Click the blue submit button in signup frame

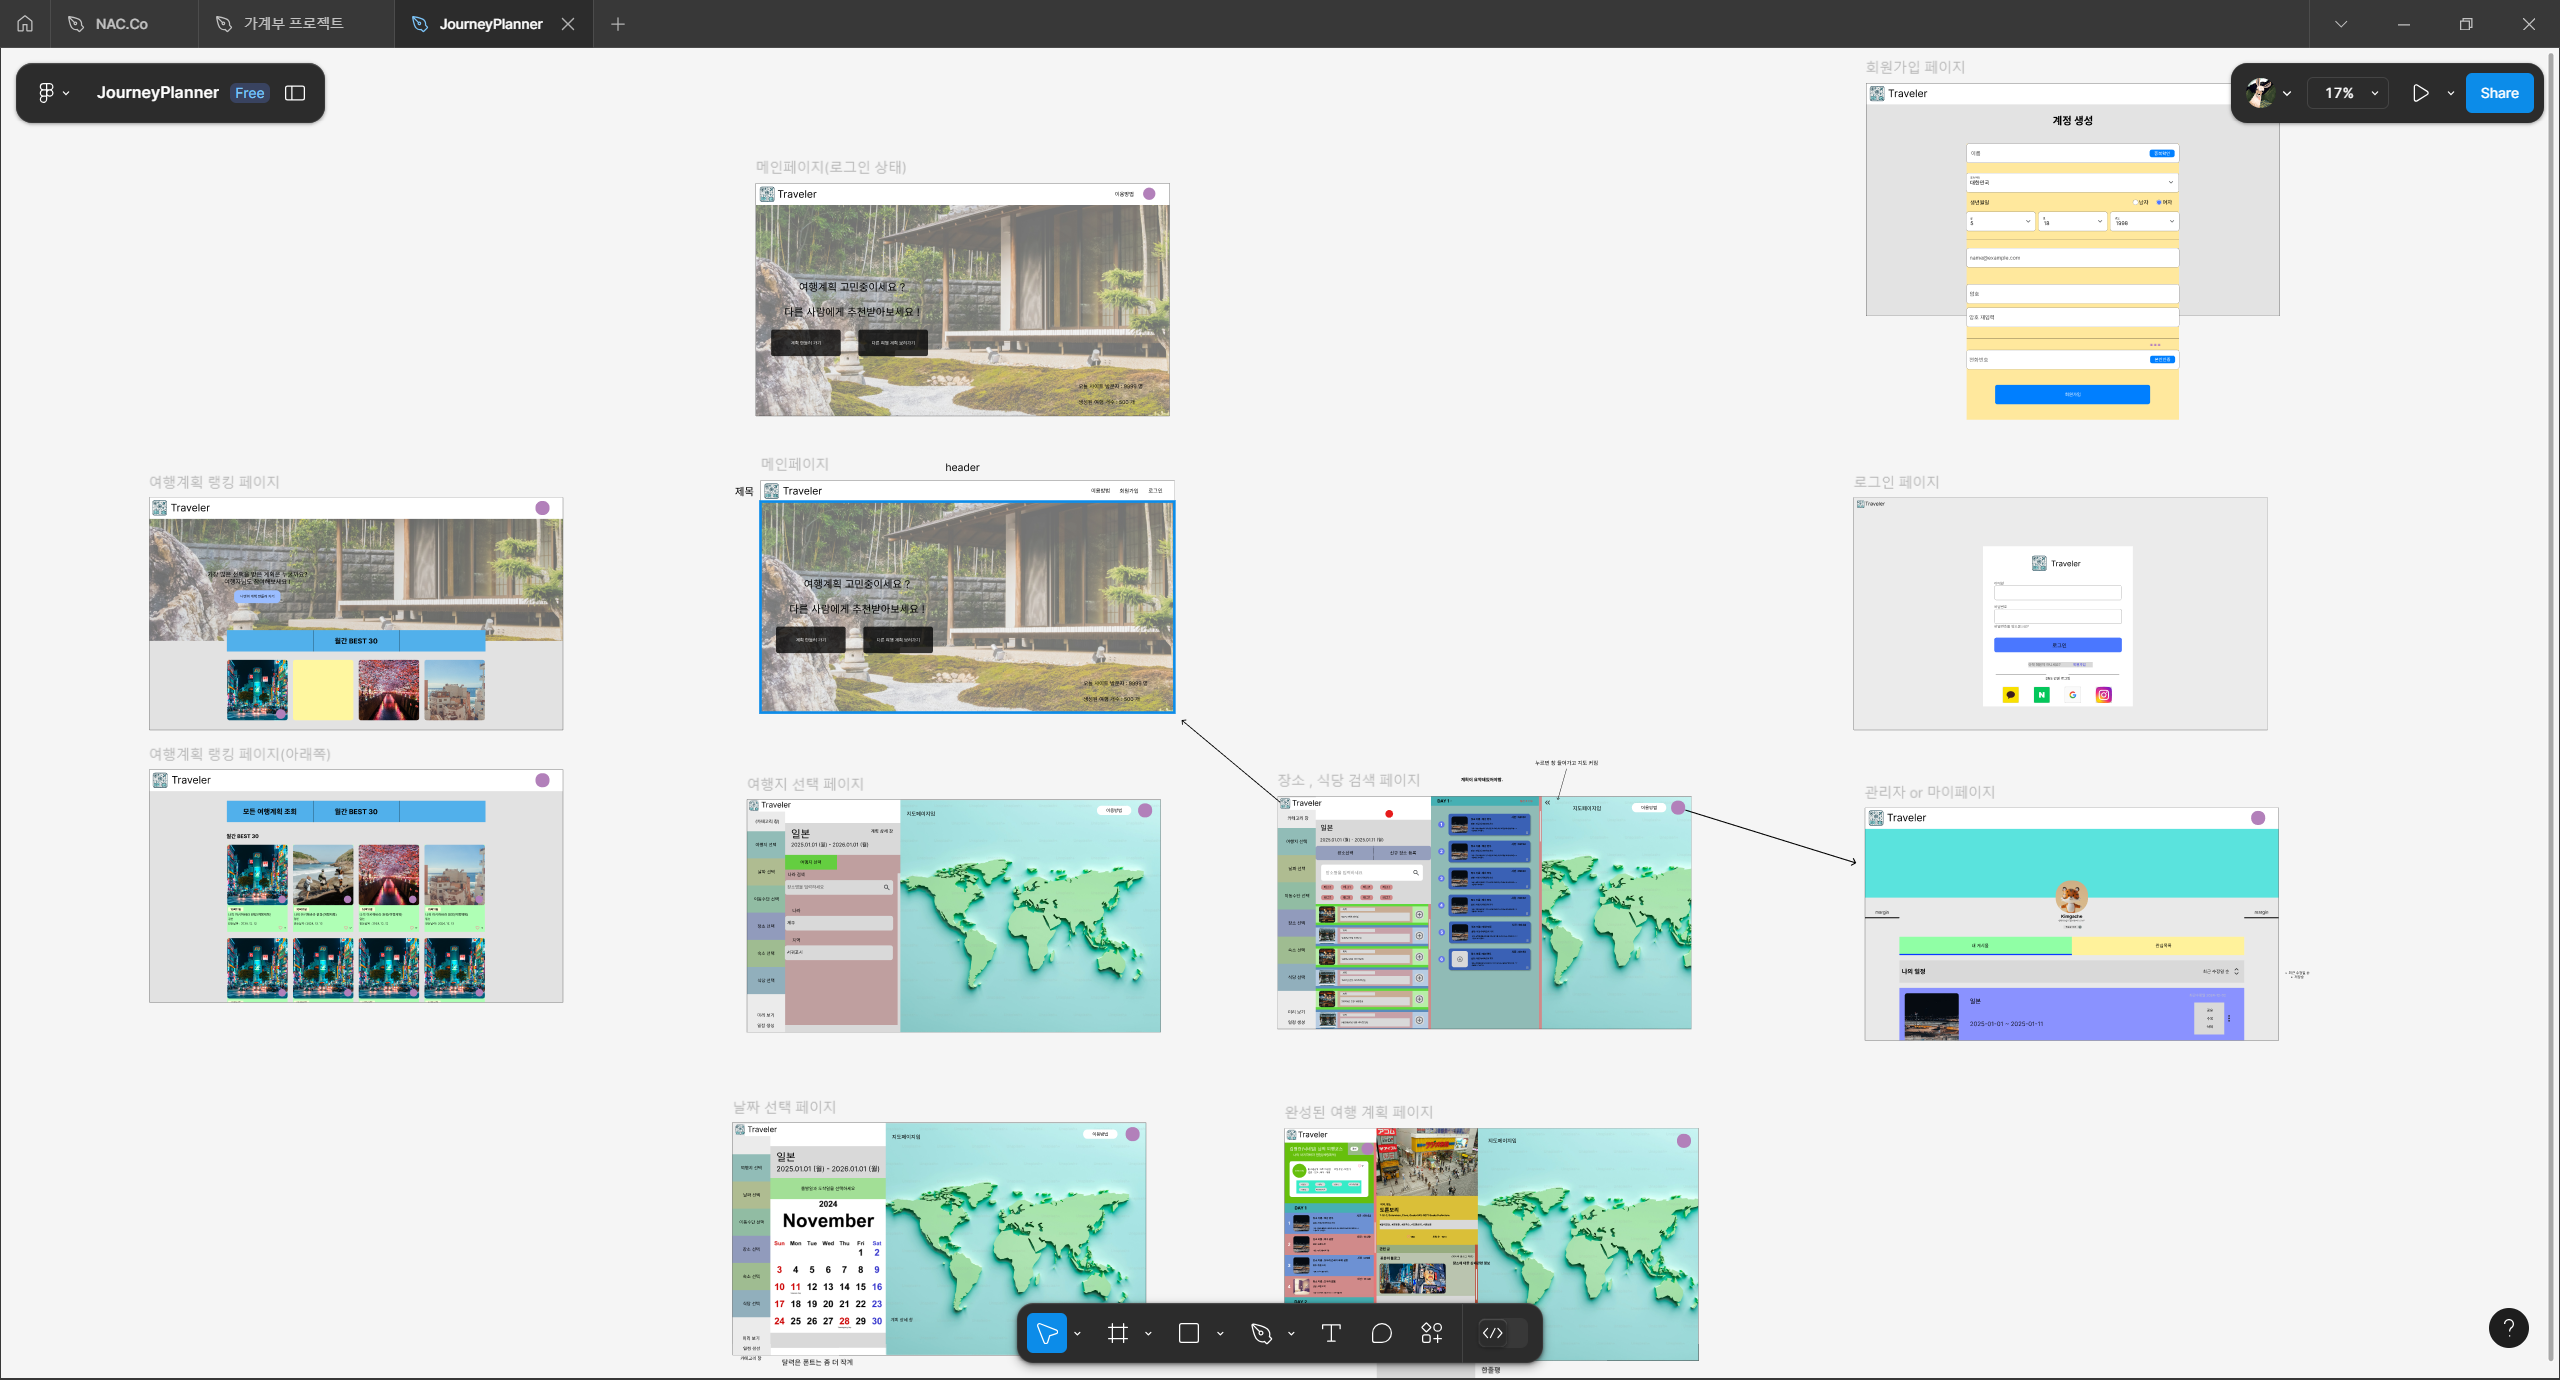click(2072, 394)
